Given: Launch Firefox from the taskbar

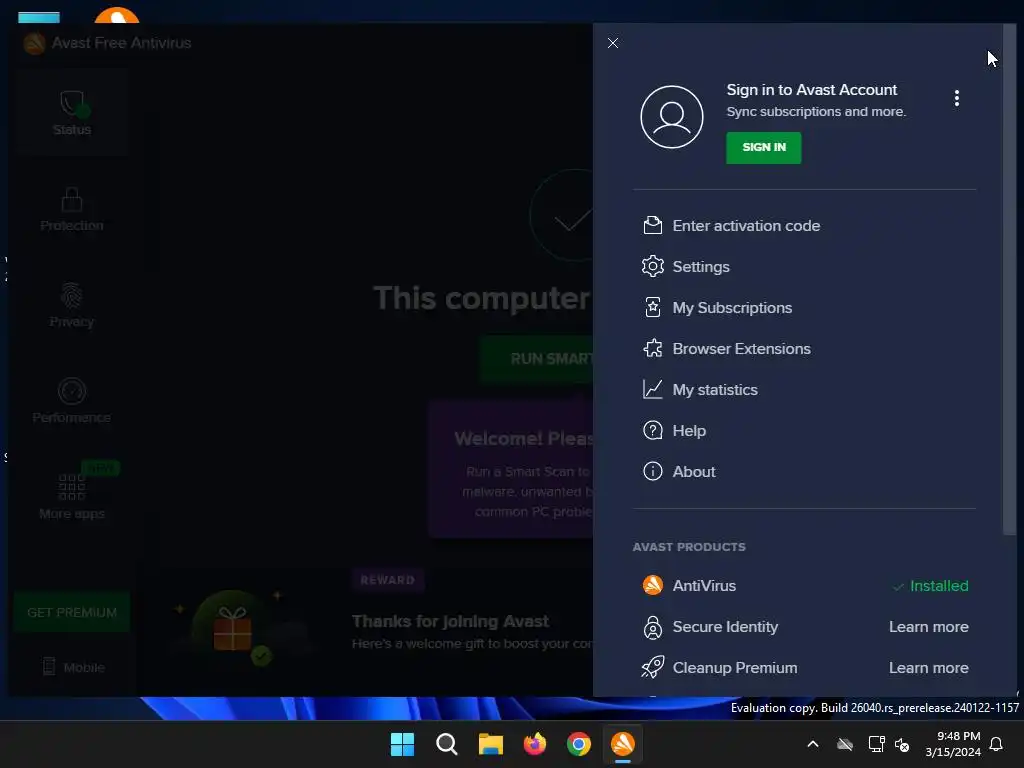Looking at the screenshot, I should (x=535, y=744).
